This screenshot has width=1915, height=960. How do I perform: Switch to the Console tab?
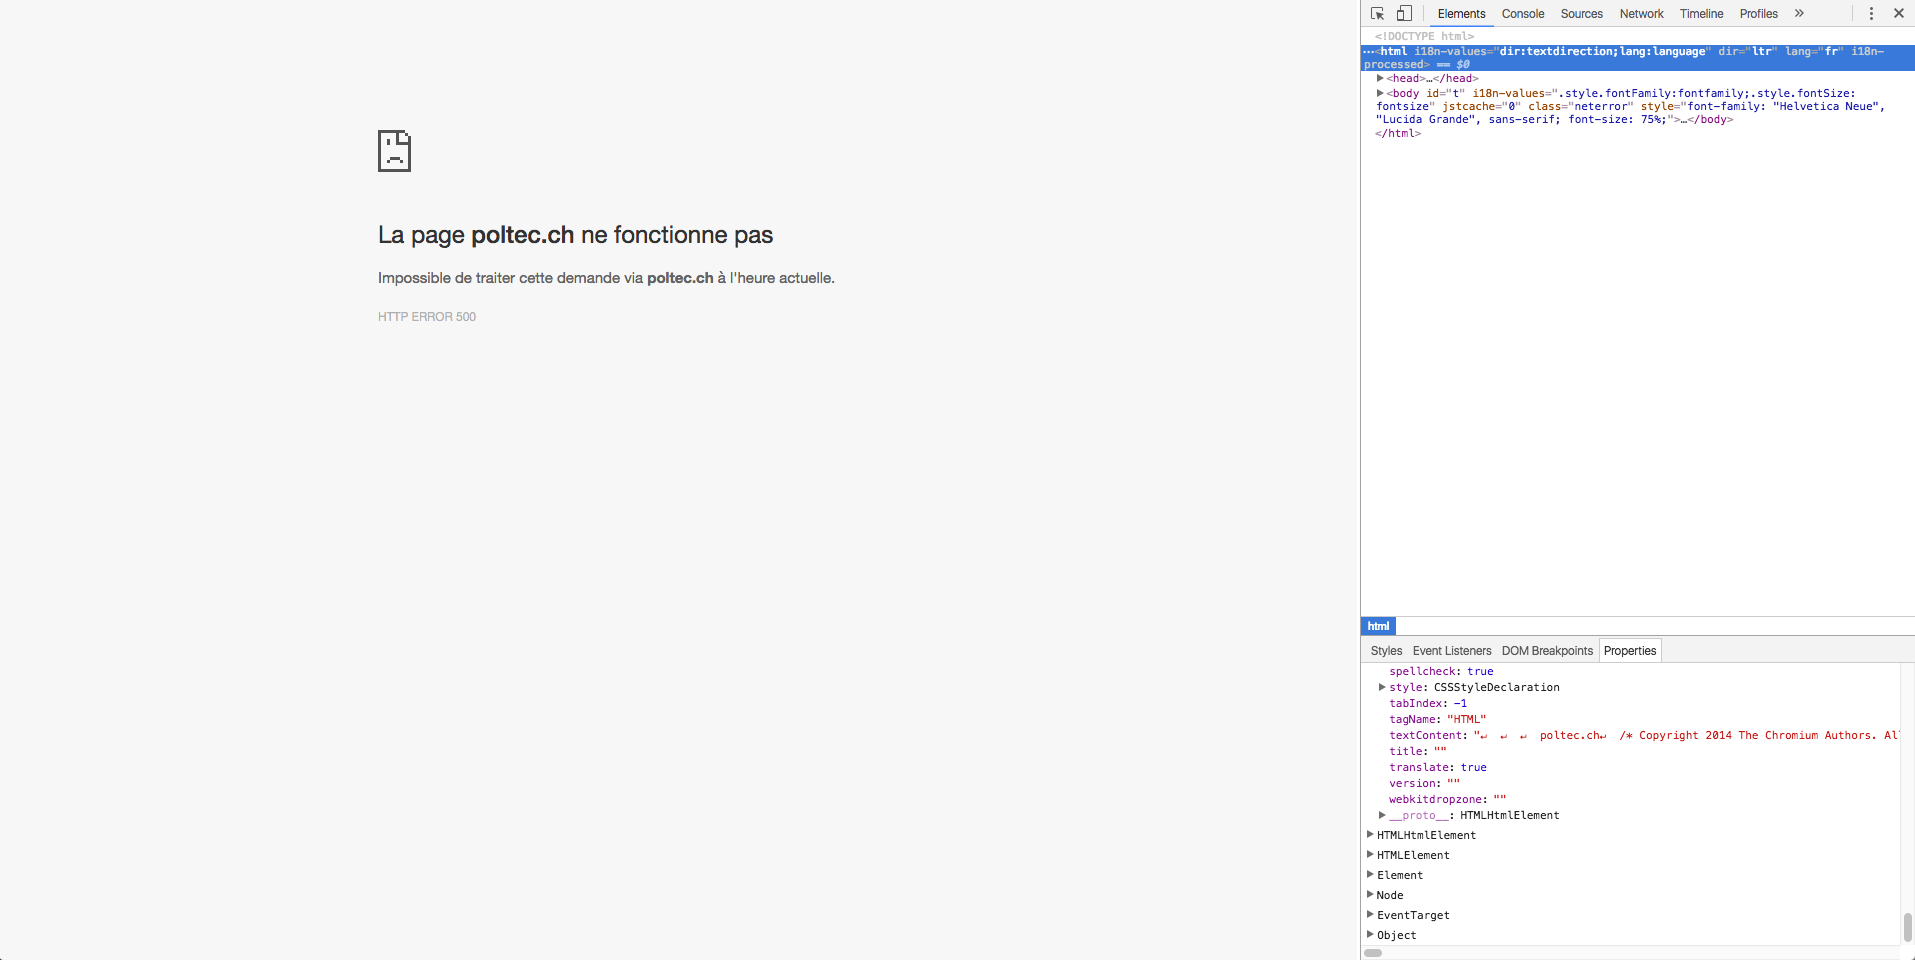[1523, 14]
